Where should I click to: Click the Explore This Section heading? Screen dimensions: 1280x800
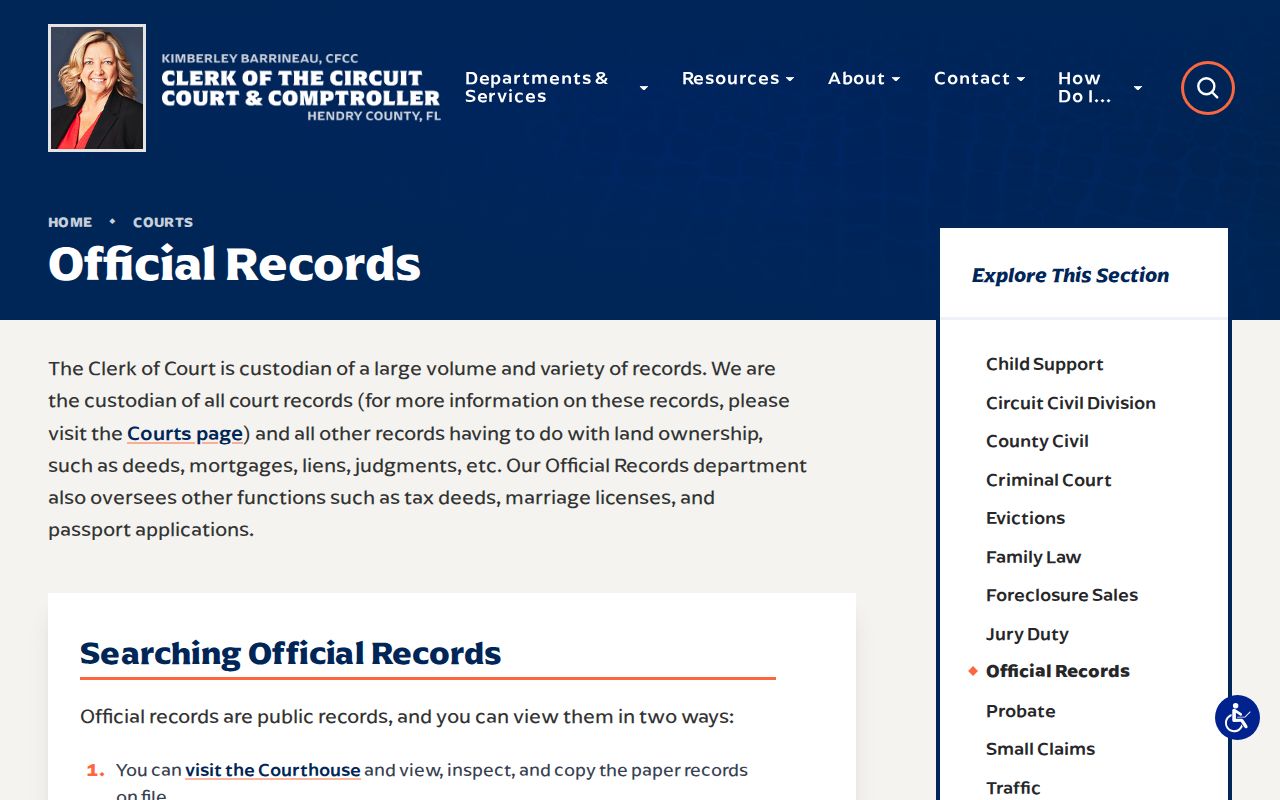1070,275
